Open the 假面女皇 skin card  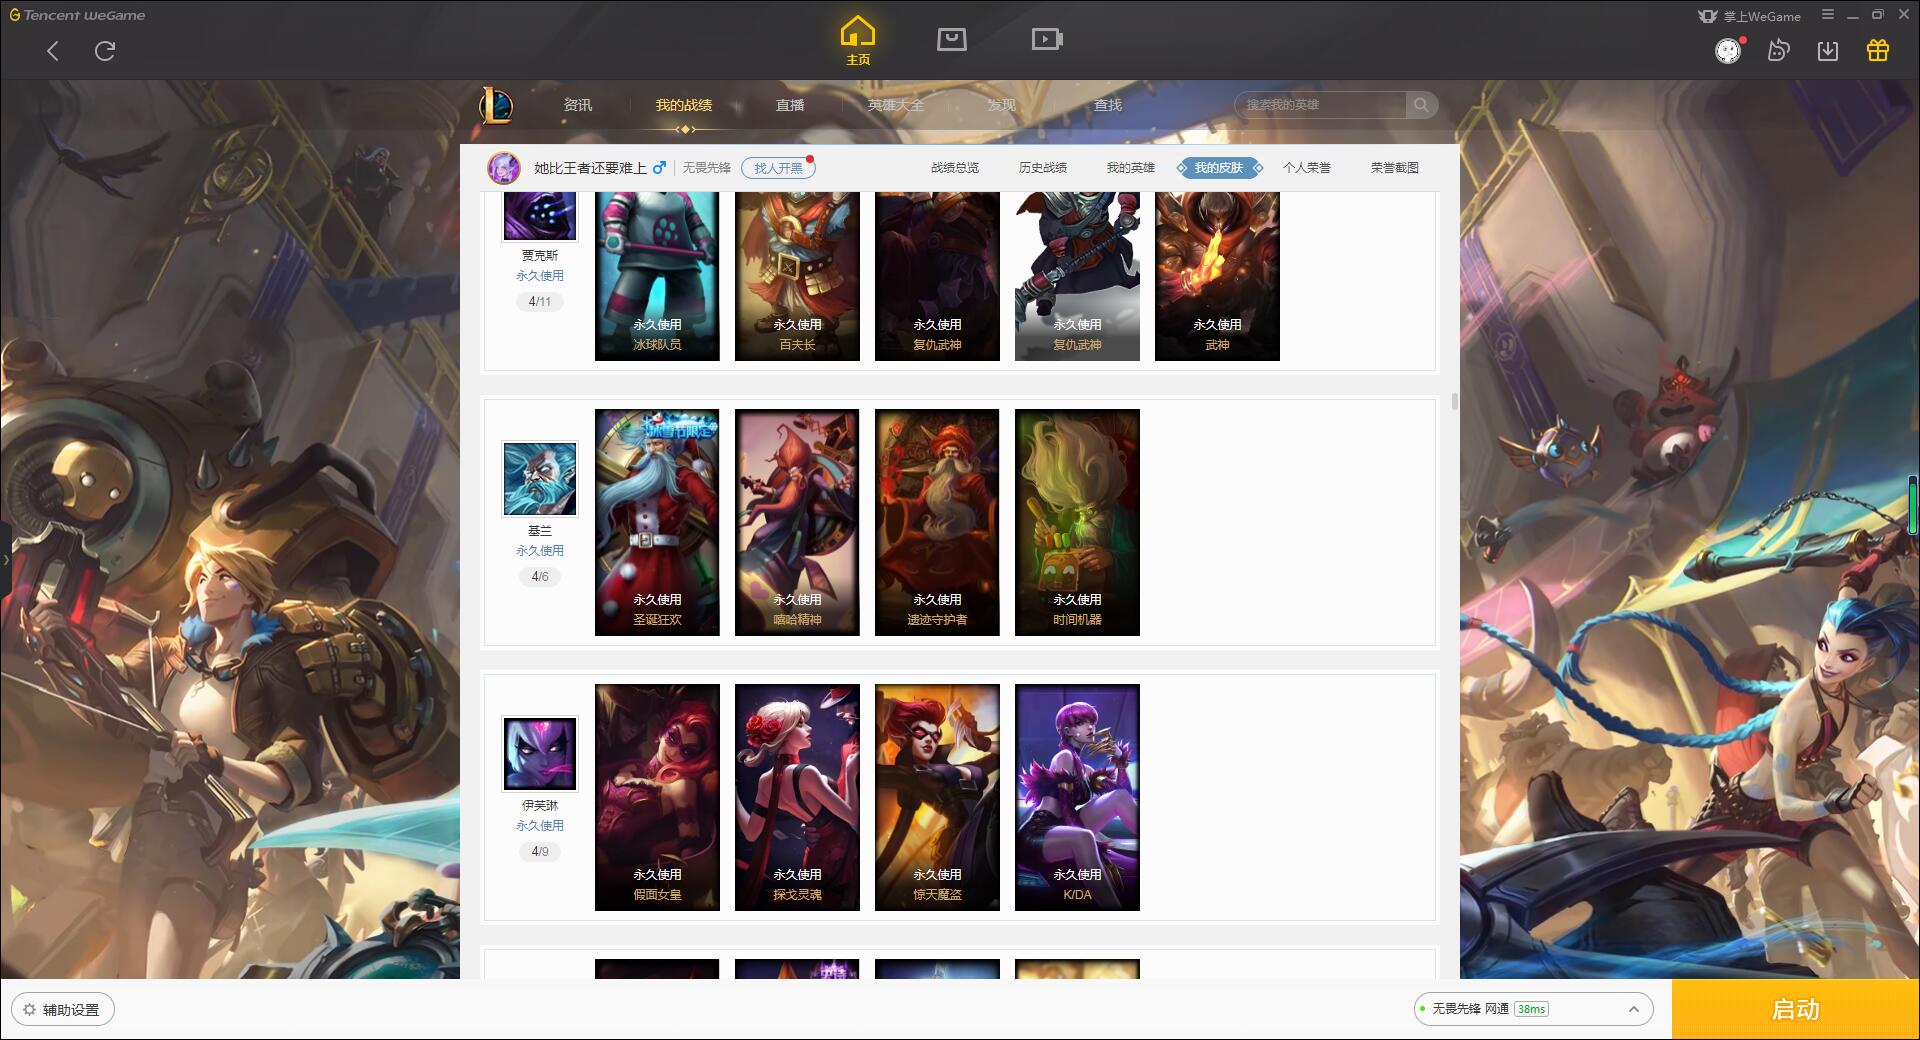point(657,797)
